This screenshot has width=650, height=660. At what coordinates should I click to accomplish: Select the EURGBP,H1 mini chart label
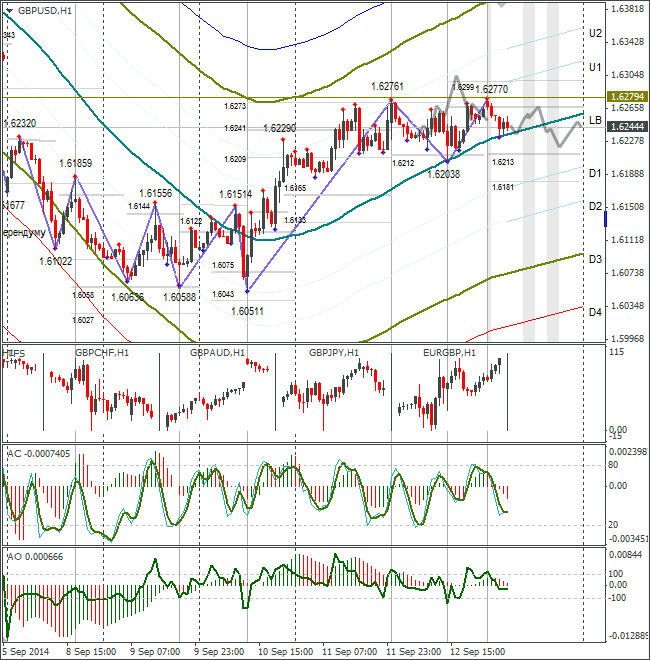pos(448,353)
